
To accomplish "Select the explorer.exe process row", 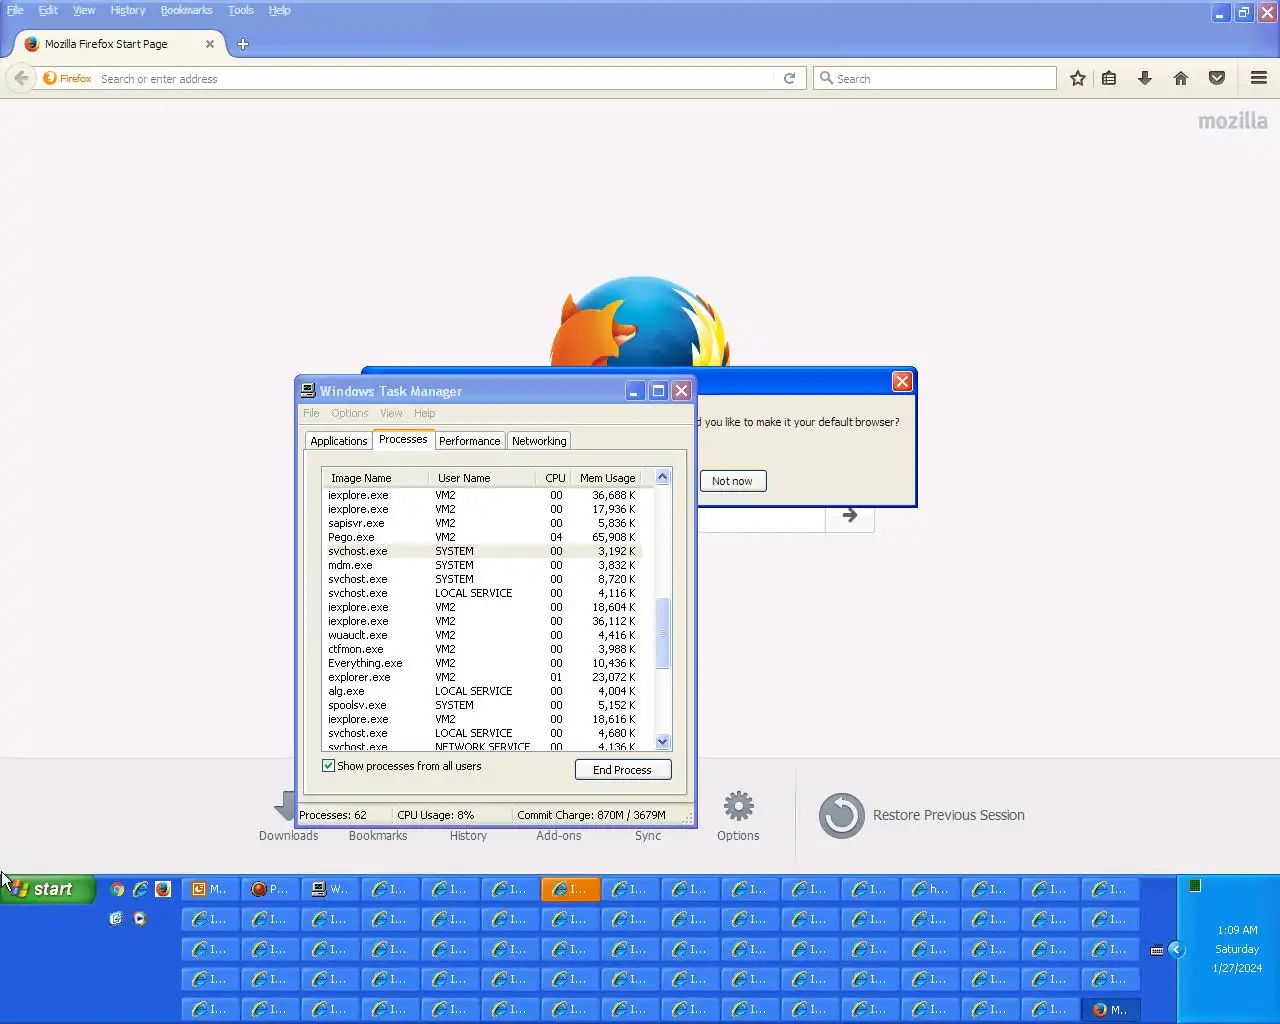I will (x=481, y=677).
